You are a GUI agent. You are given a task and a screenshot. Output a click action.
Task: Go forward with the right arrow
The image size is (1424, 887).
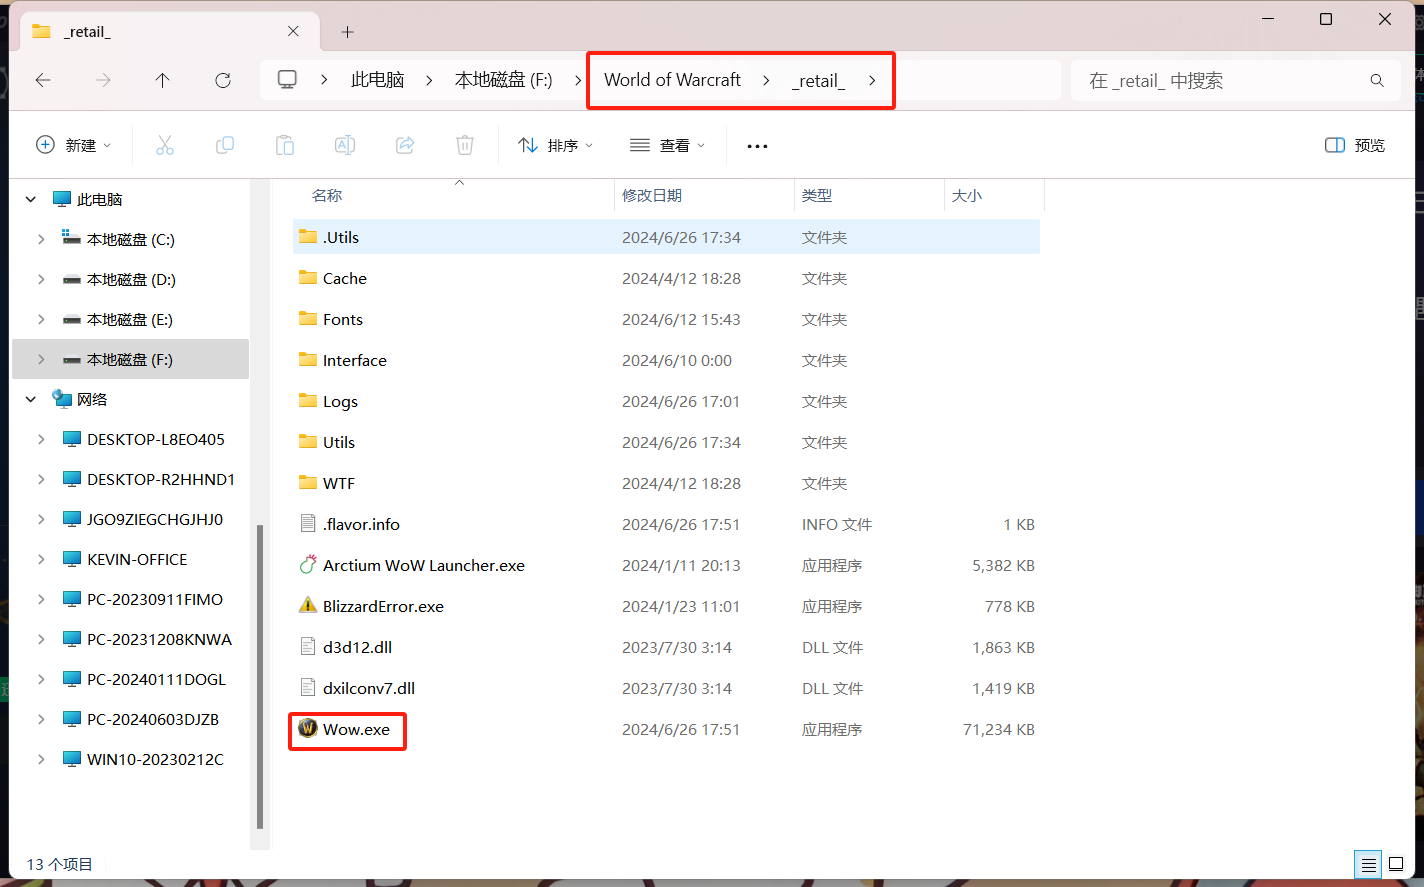pyautogui.click(x=103, y=80)
